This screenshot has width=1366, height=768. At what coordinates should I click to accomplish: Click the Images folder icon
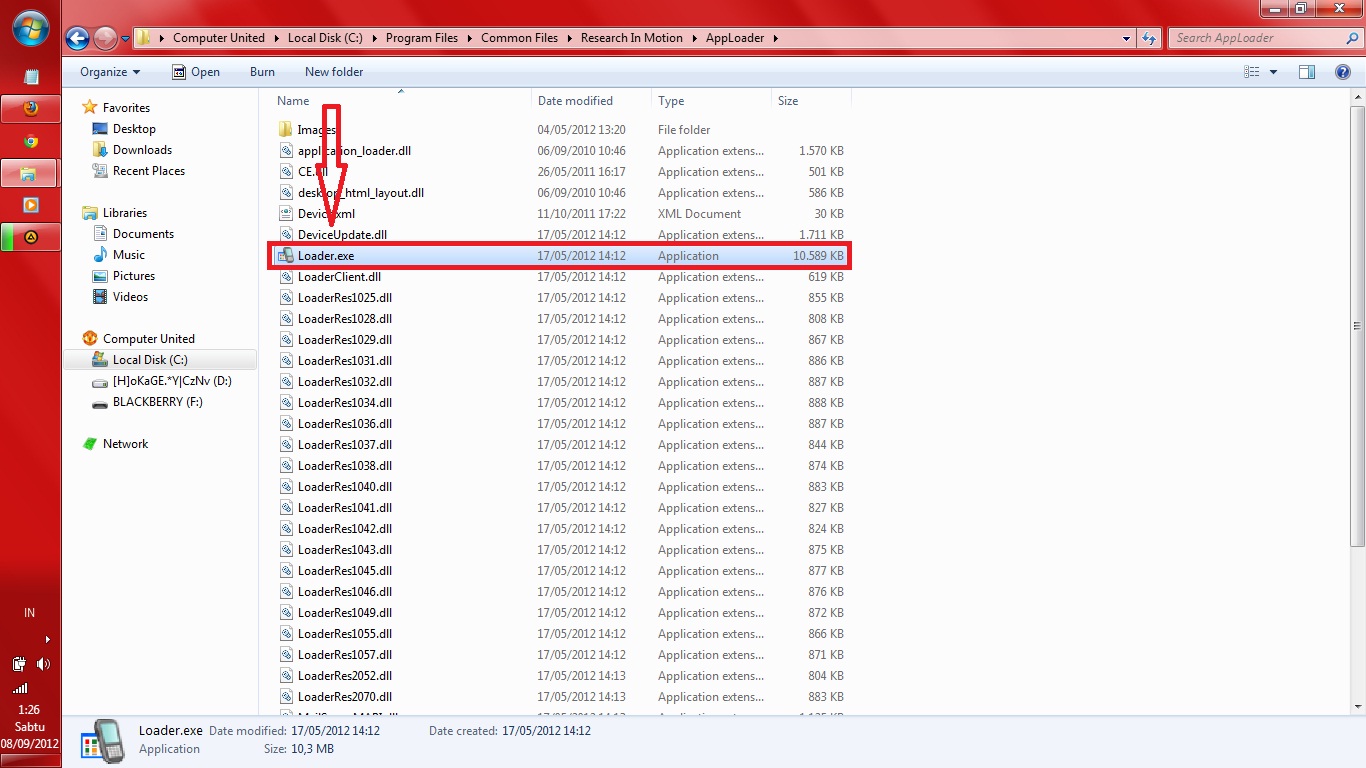pos(286,130)
